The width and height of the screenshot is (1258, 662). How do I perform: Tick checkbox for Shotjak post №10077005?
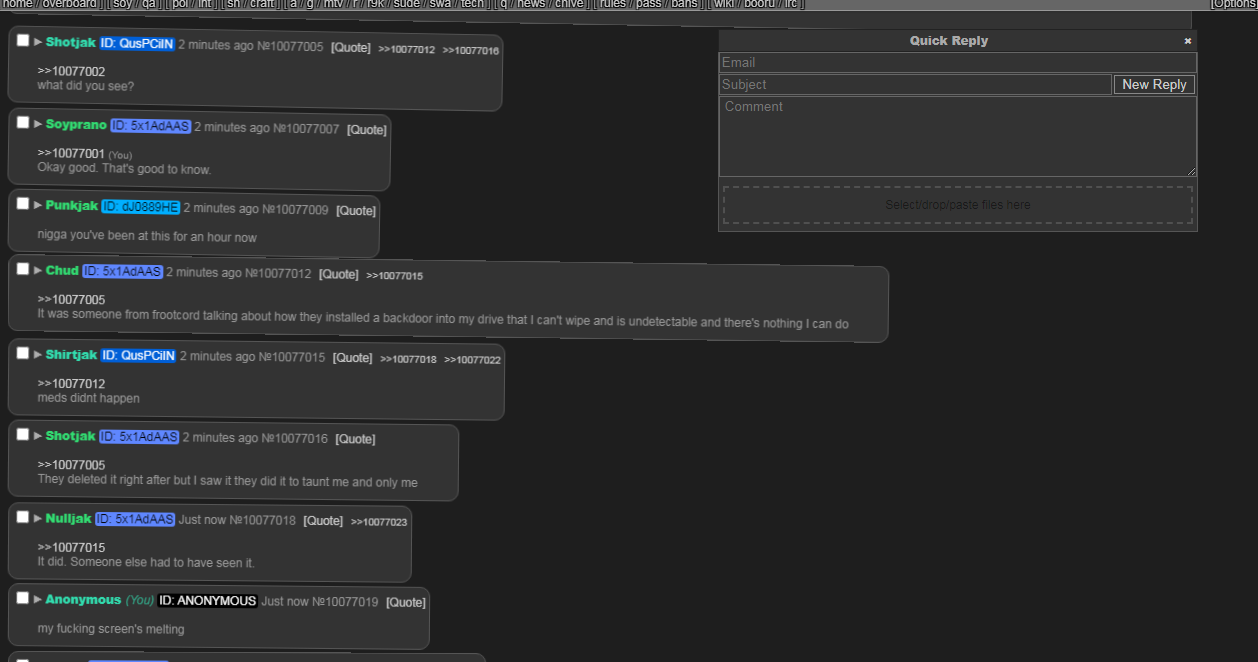[x=23, y=40]
